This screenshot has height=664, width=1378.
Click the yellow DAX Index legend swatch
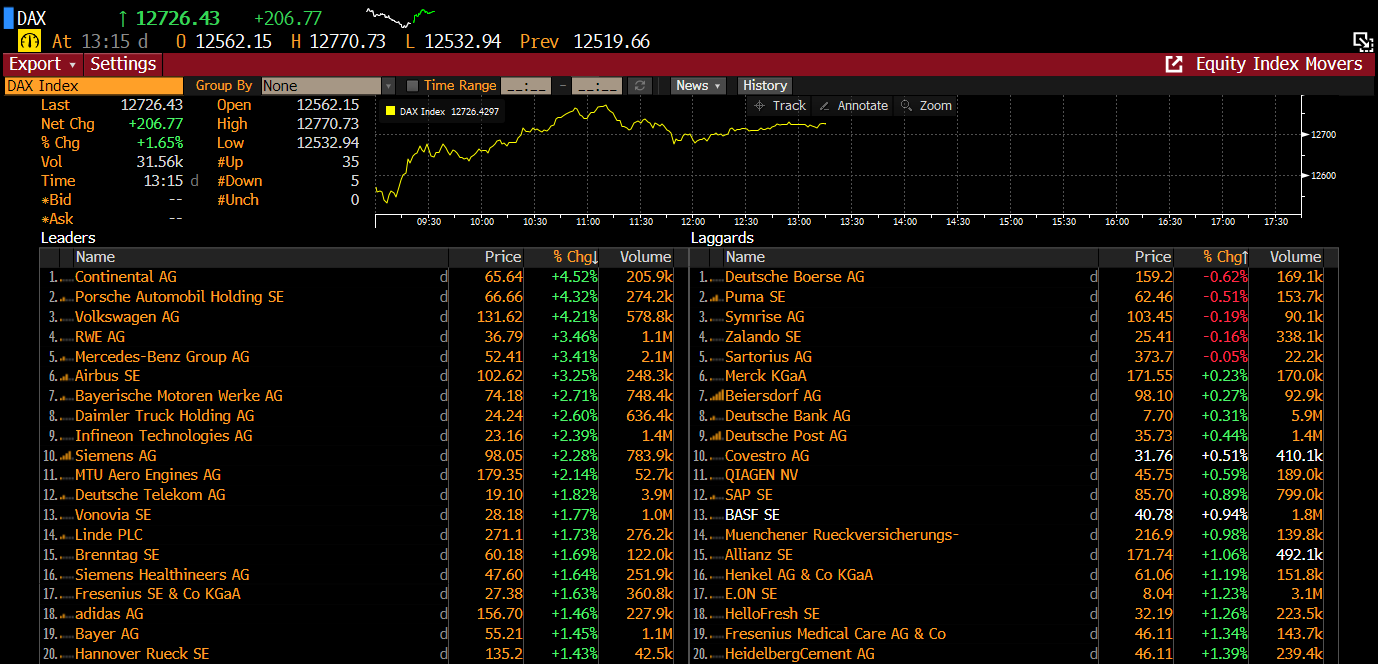(x=390, y=111)
